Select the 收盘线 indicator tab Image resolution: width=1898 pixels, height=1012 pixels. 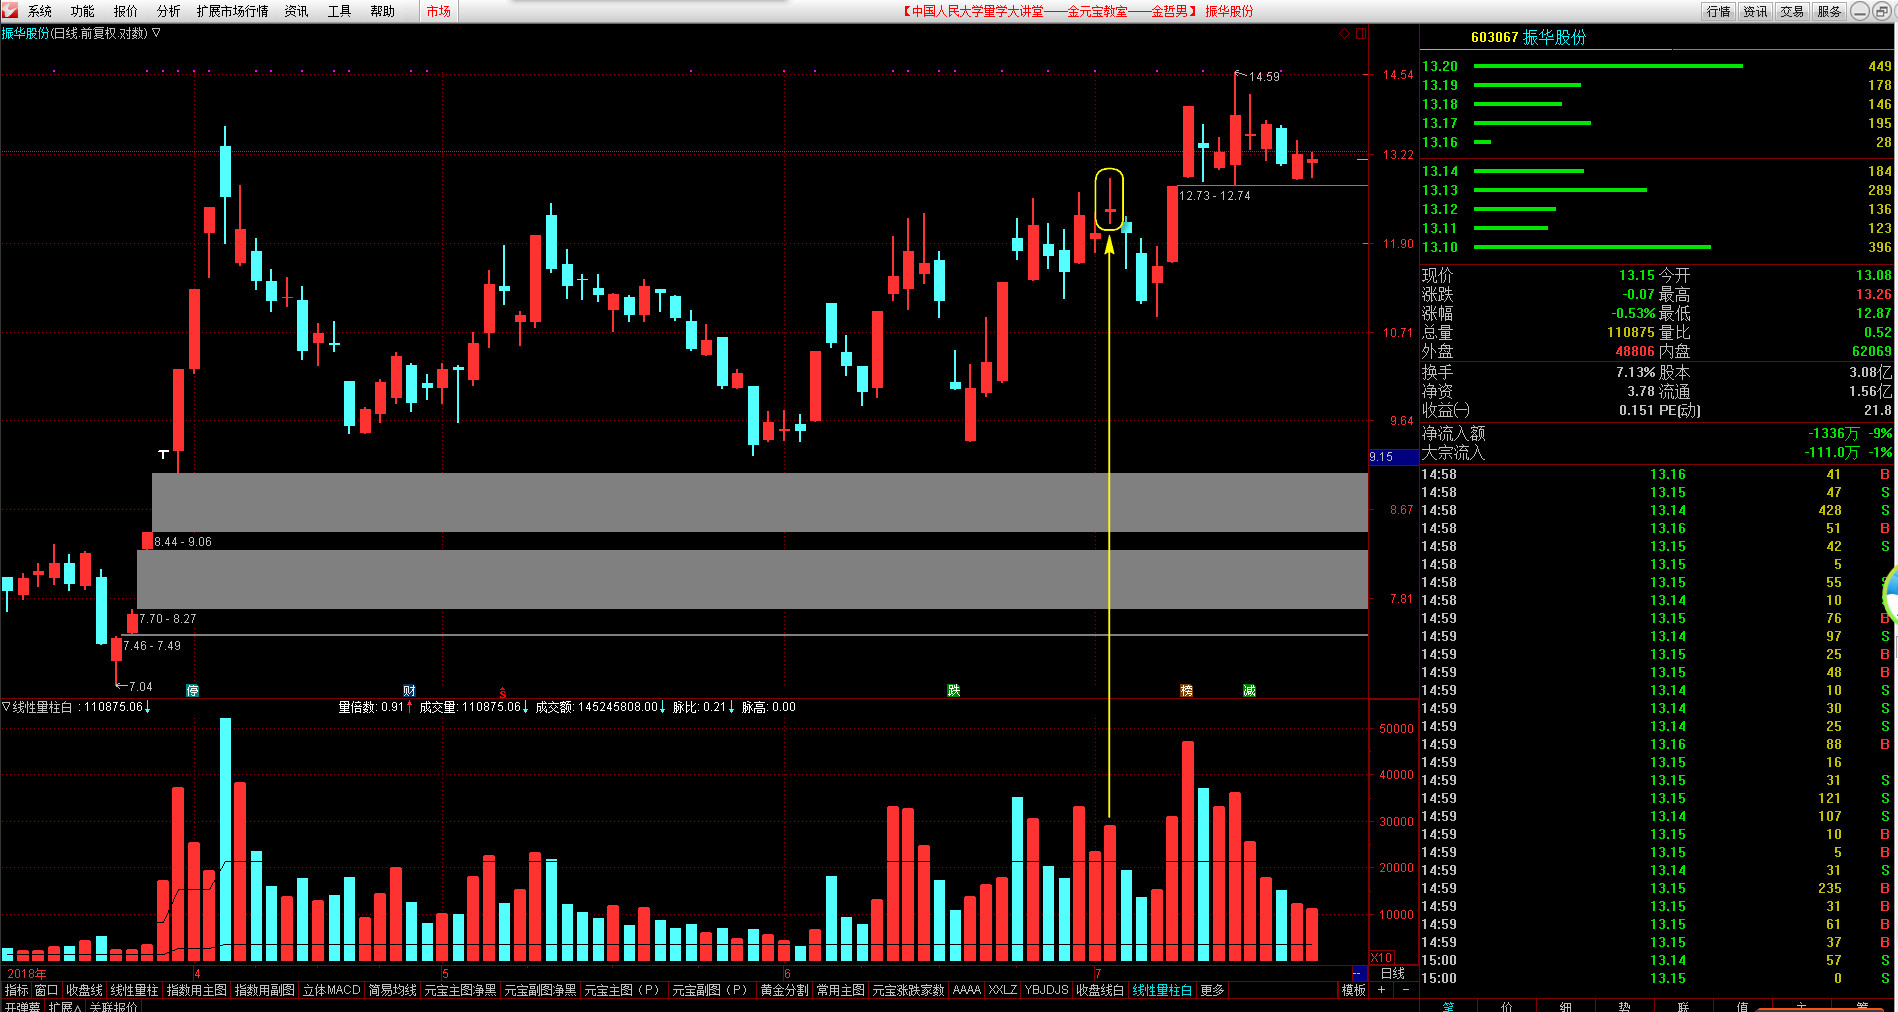[84, 990]
